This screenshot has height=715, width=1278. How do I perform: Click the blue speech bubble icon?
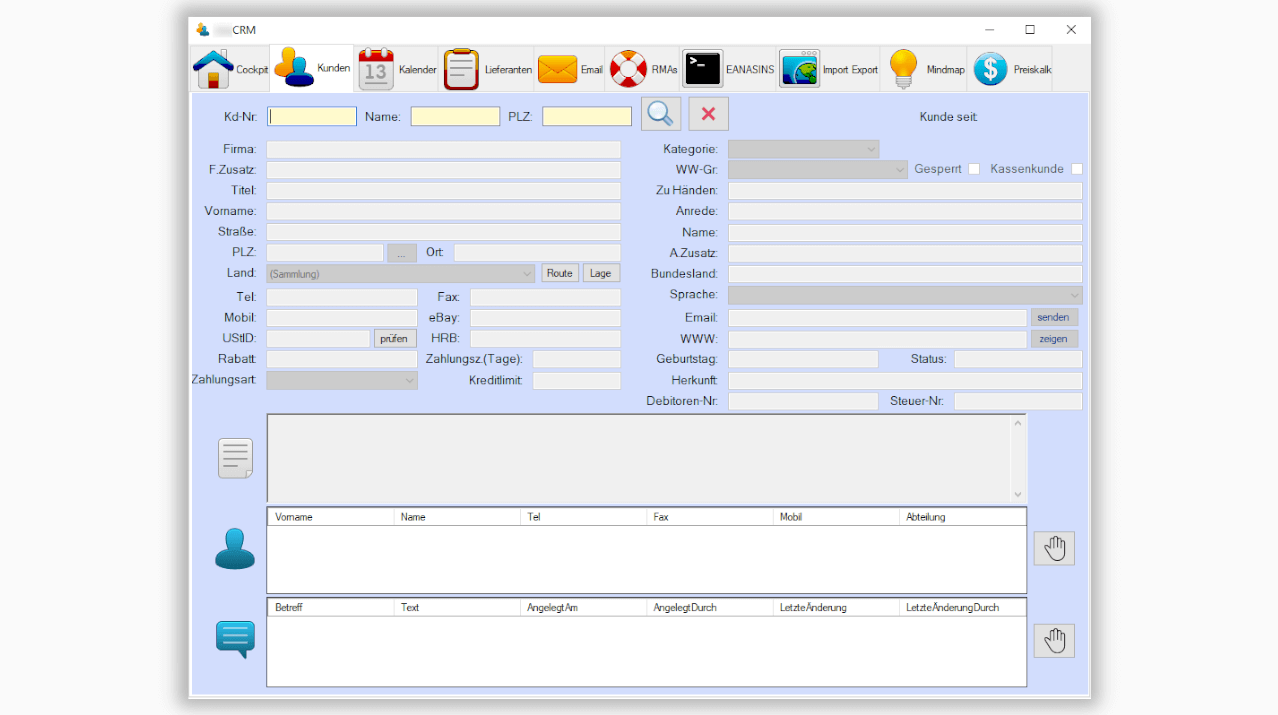[x=235, y=639]
